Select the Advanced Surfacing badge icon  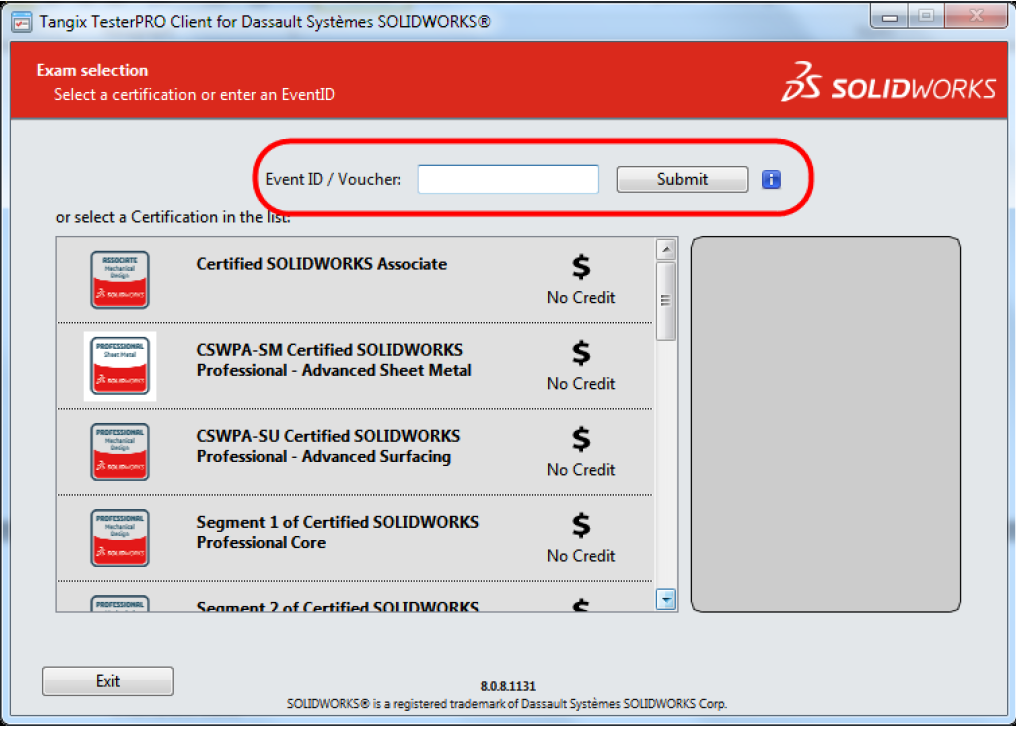pyautogui.click(x=120, y=452)
